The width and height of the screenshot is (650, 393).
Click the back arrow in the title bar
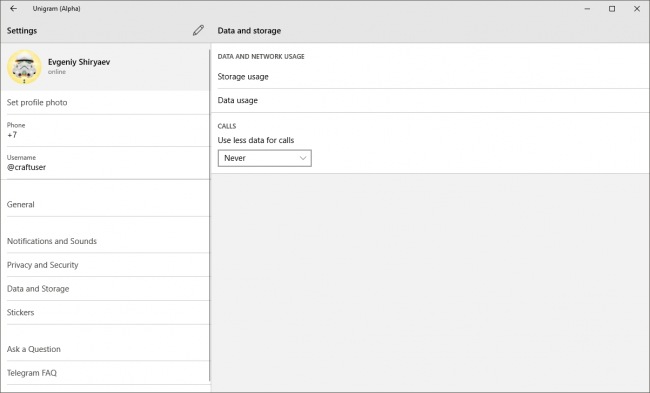coord(13,8)
